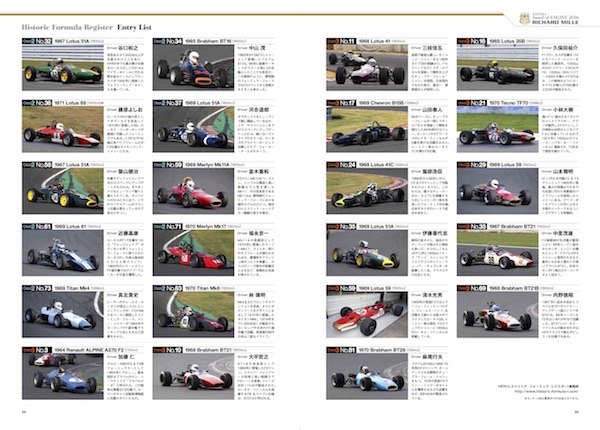600x430 pixels.
Task: Click the Class 3 green Lotus 51A photo
Action: 367,253
